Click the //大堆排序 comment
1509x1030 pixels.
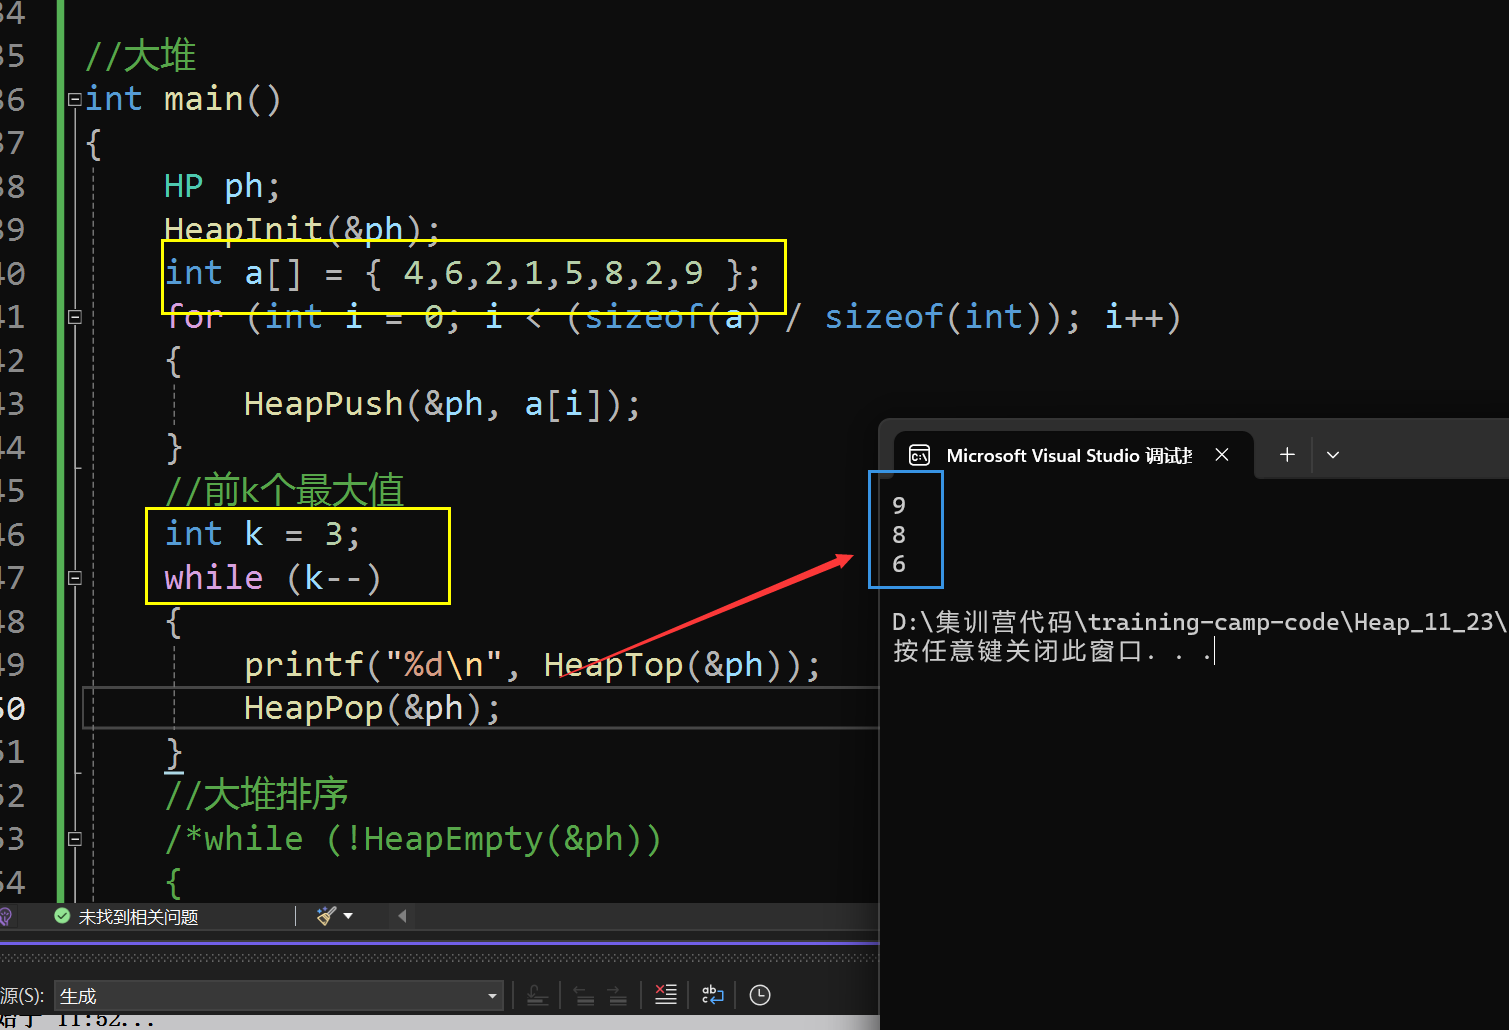[x=256, y=795]
